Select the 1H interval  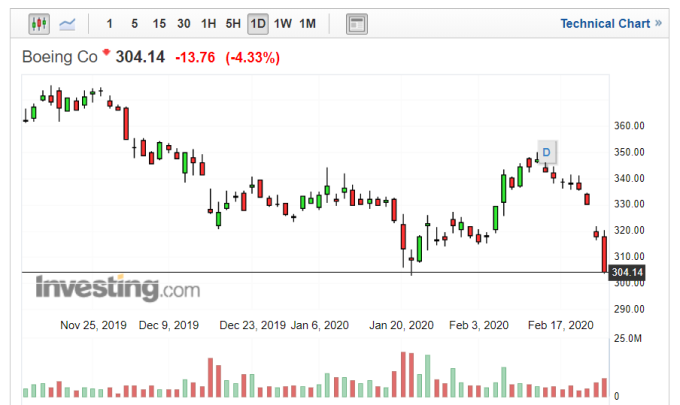pyautogui.click(x=208, y=24)
